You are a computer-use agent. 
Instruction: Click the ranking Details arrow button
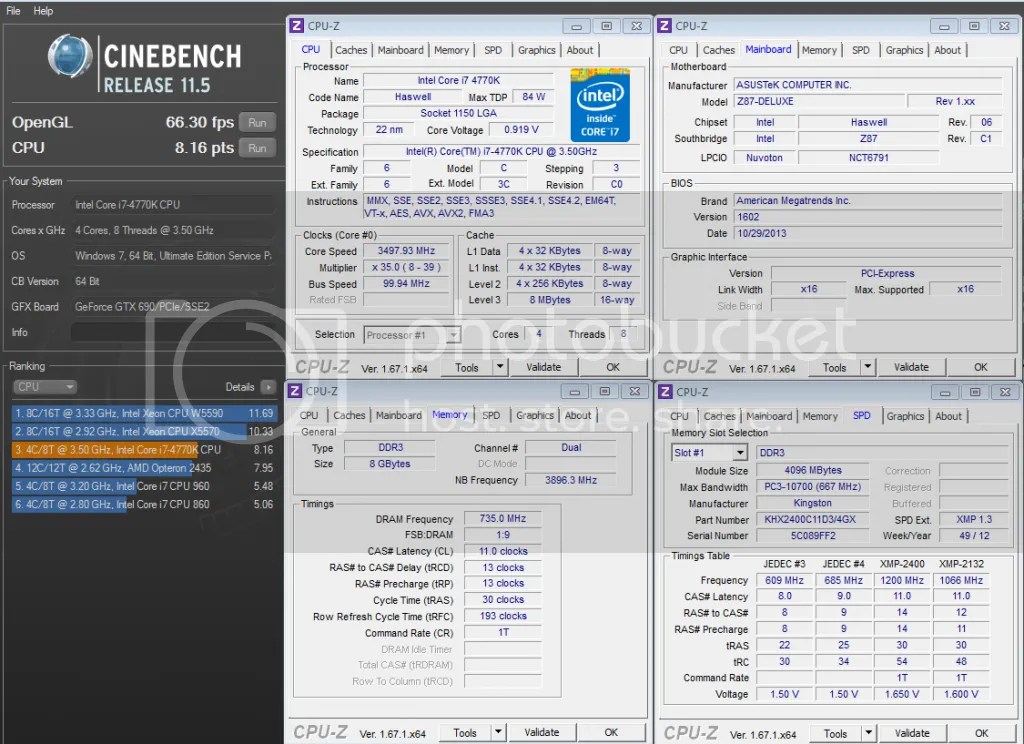[268, 387]
